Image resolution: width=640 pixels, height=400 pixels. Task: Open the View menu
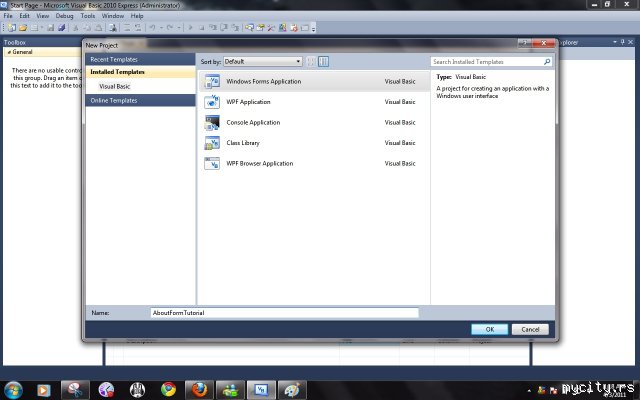tap(42, 16)
